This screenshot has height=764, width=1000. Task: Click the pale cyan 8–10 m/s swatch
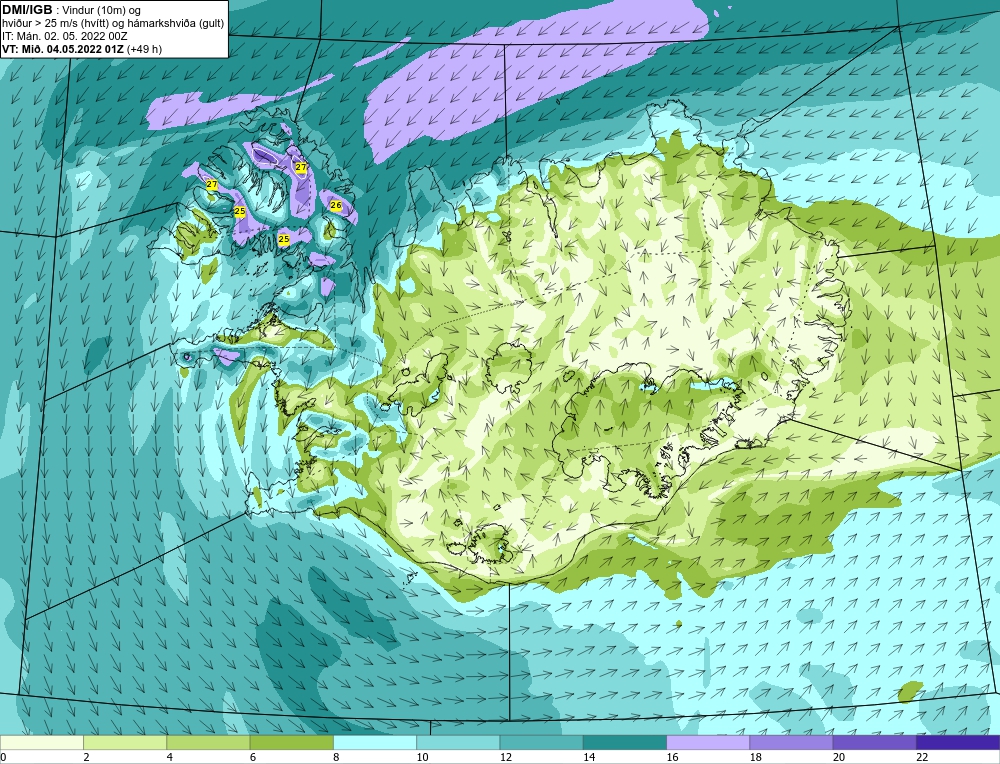(x=375, y=742)
